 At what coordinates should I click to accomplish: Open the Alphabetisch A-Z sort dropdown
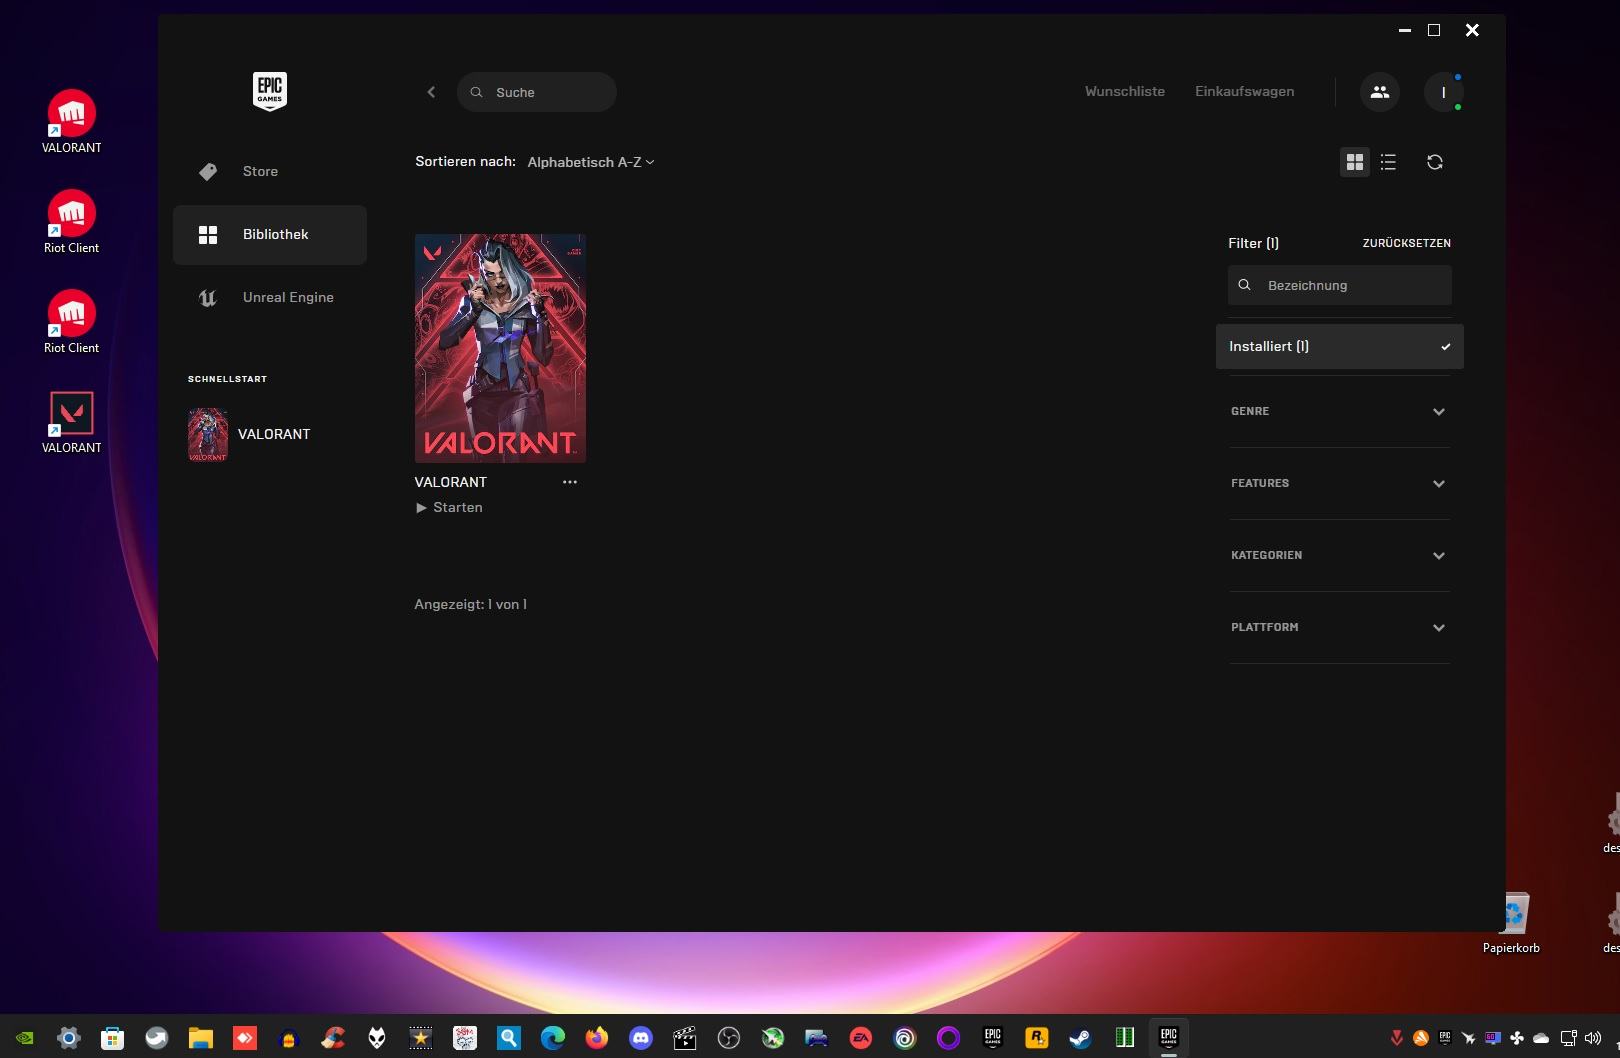[x=591, y=162]
